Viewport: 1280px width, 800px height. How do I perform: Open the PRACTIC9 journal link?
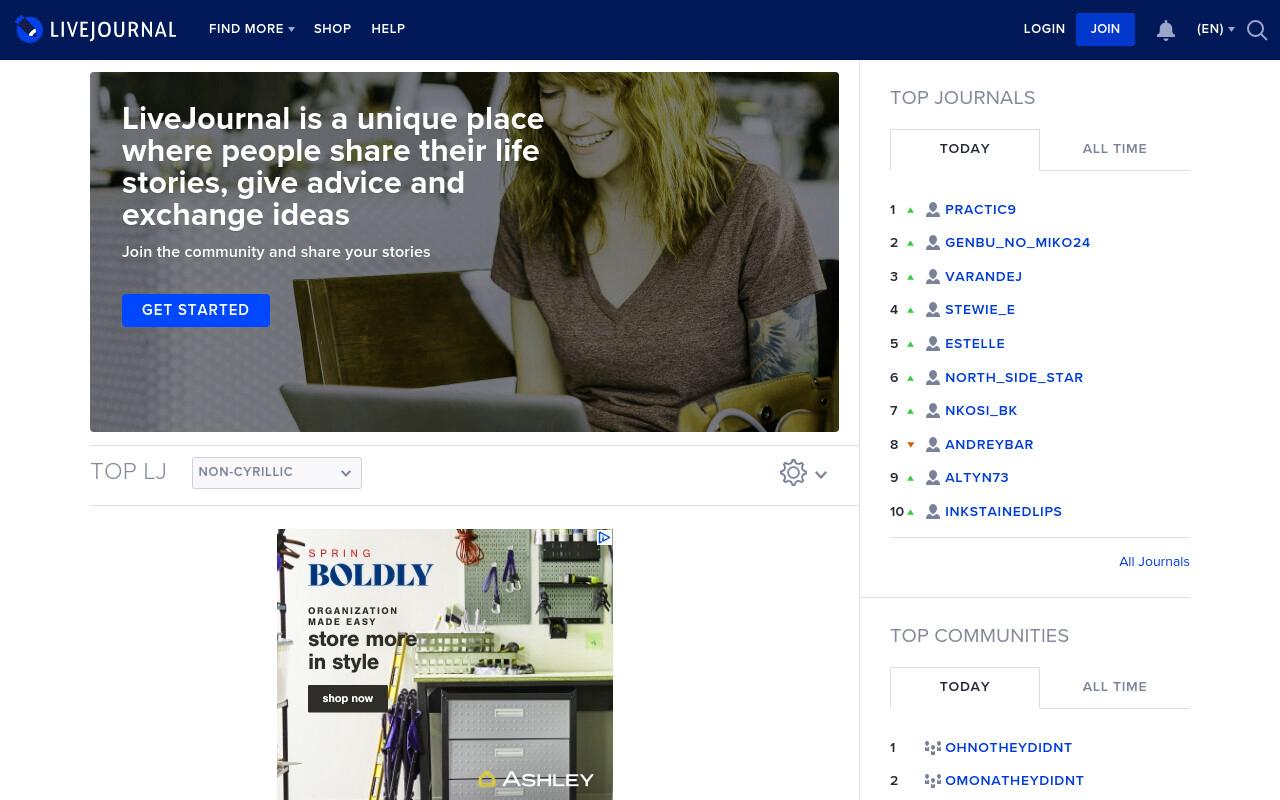tap(980, 210)
